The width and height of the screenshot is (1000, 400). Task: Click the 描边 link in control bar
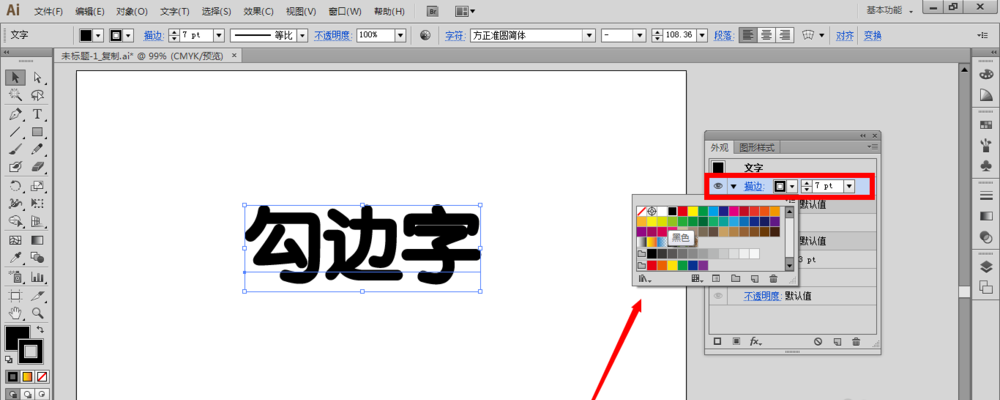click(153, 36)
